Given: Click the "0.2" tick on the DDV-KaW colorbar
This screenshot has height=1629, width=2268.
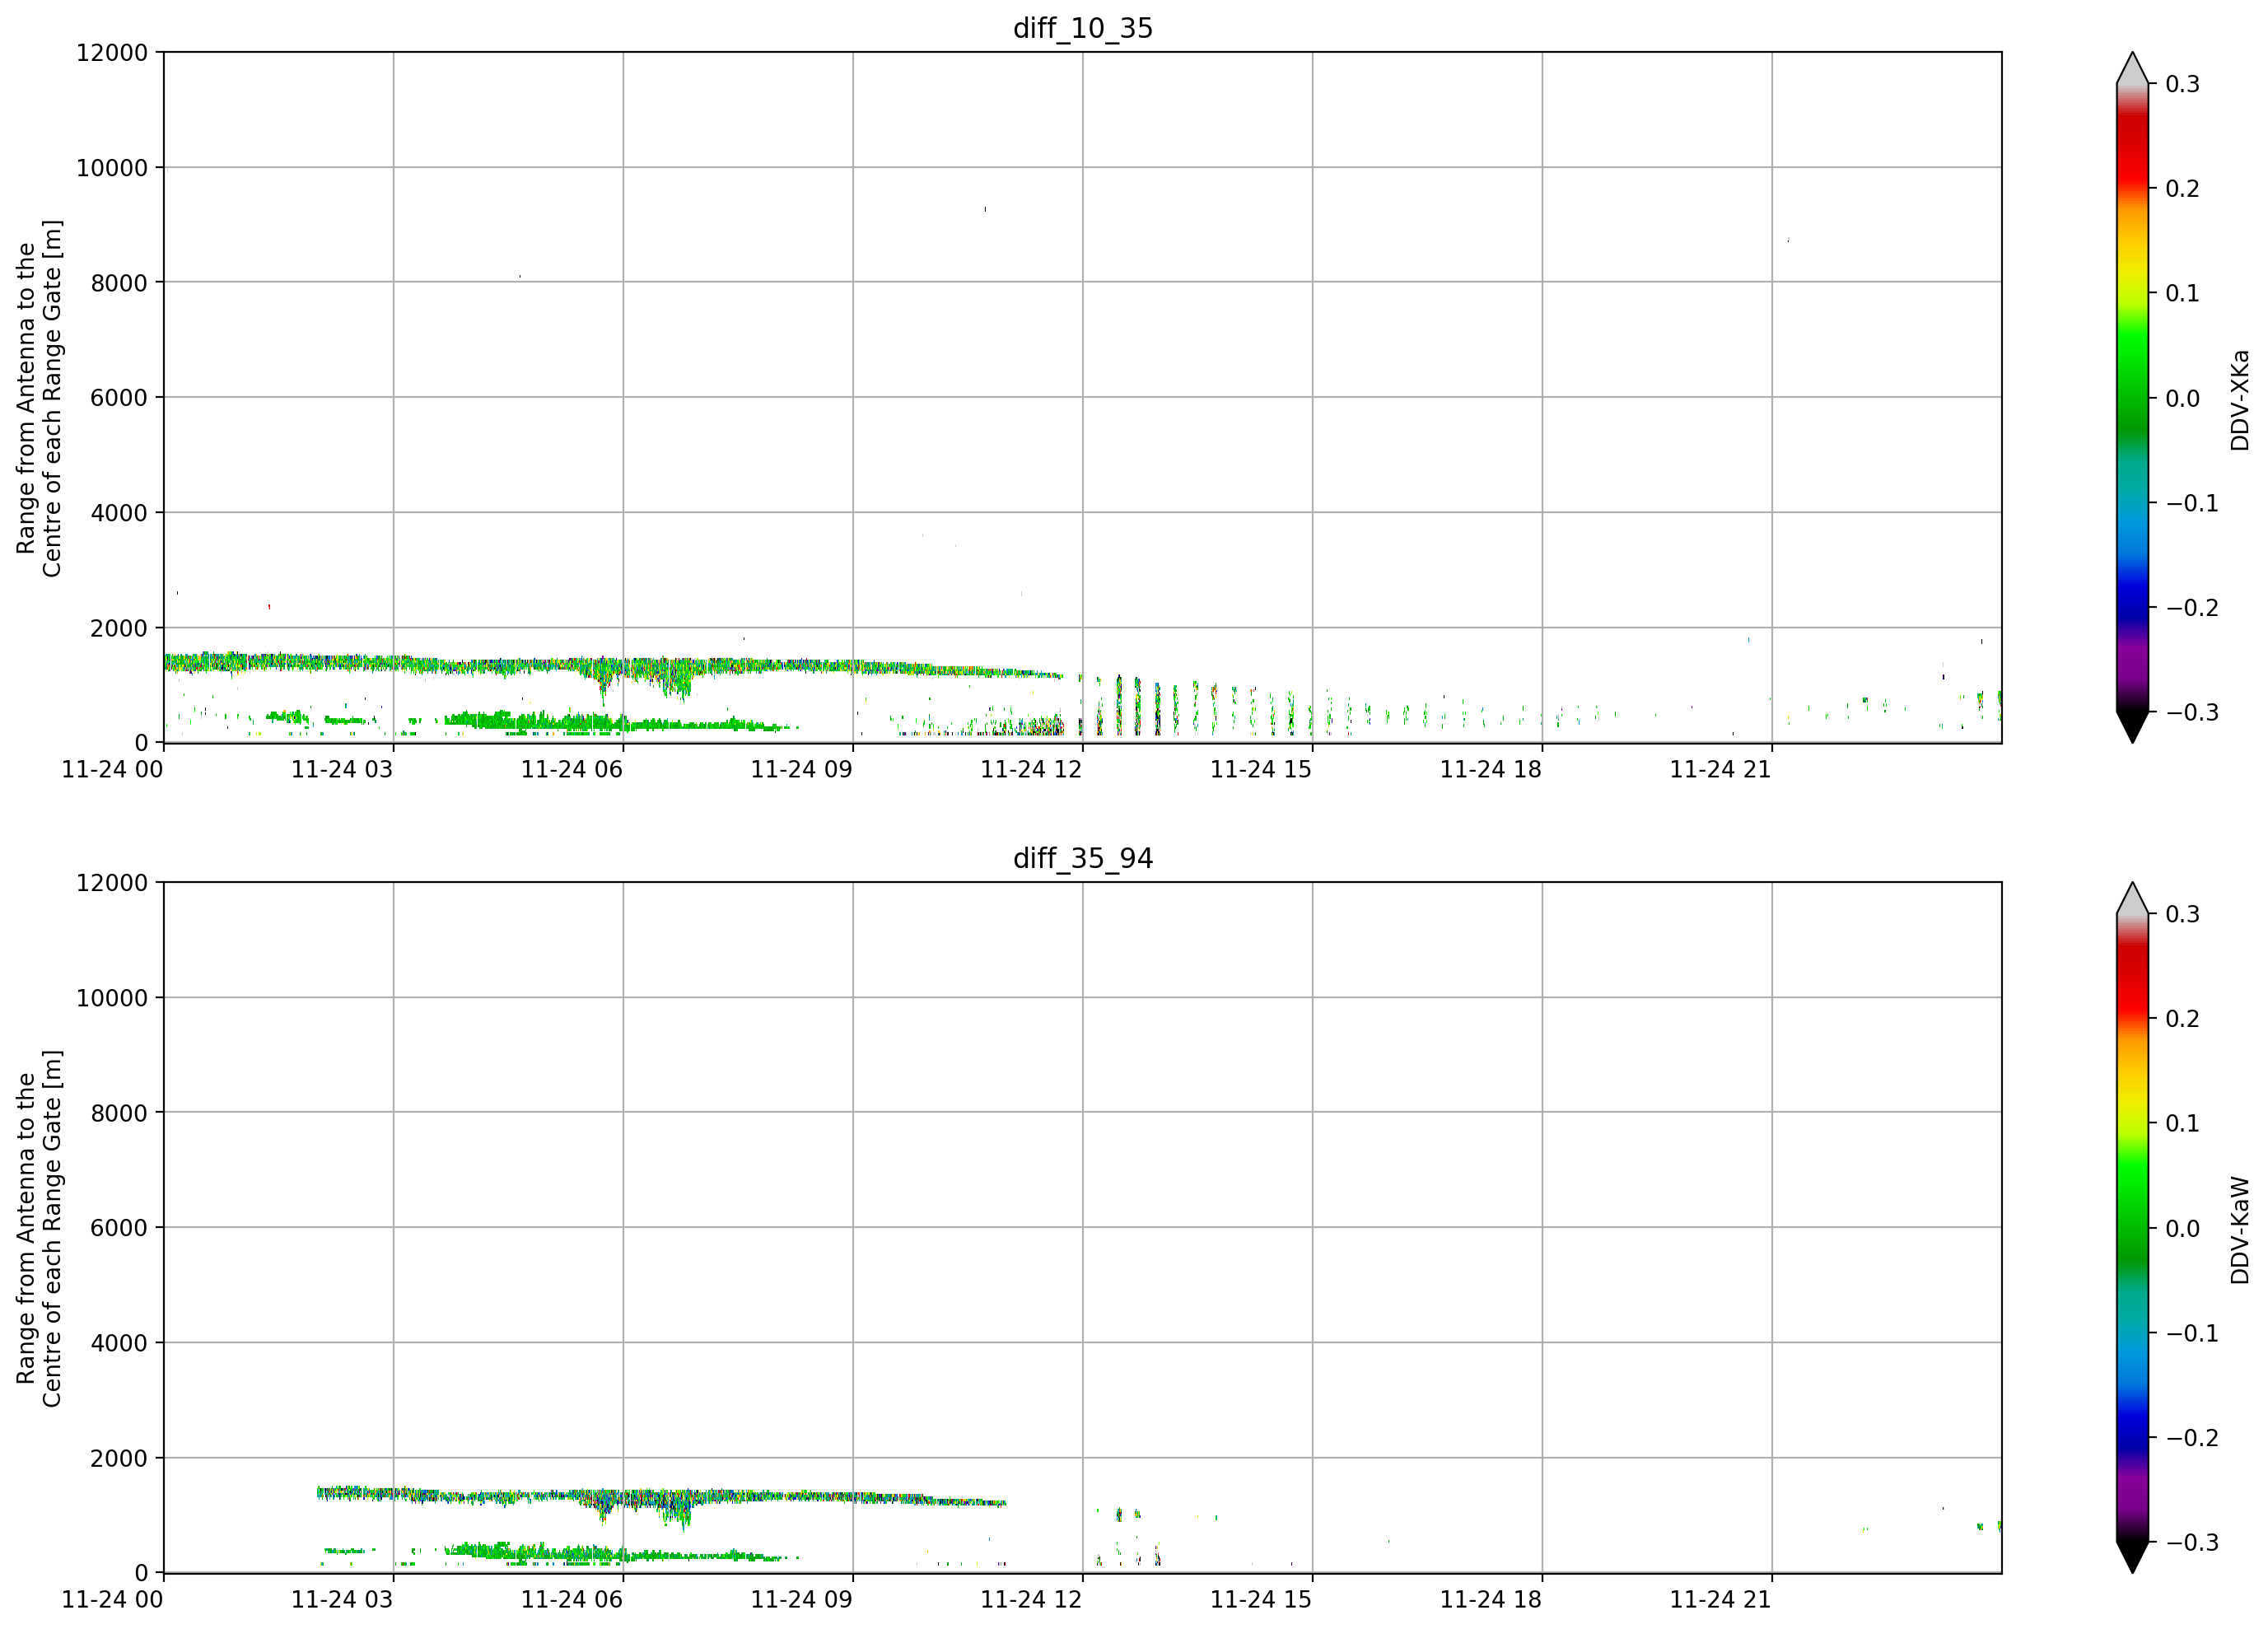Looking at the screenshot, I should pos(2183,1018).
